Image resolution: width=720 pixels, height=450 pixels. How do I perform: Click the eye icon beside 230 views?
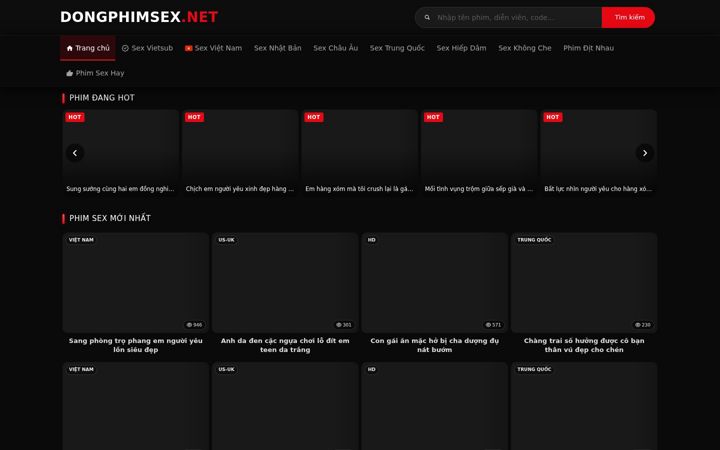pos(638,325)
